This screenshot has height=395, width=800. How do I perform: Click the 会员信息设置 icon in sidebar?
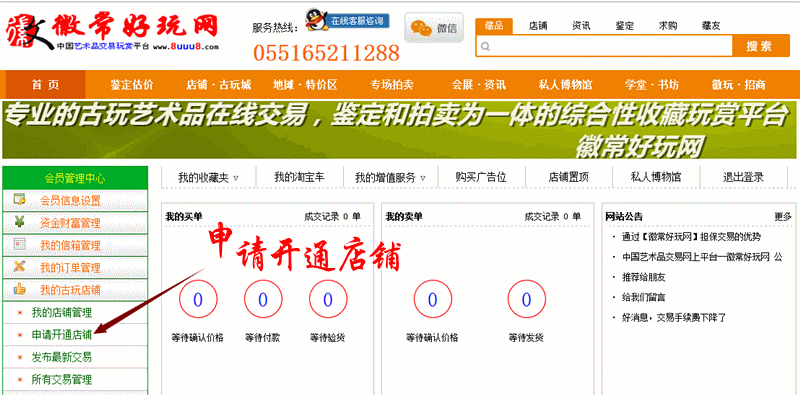19,200
